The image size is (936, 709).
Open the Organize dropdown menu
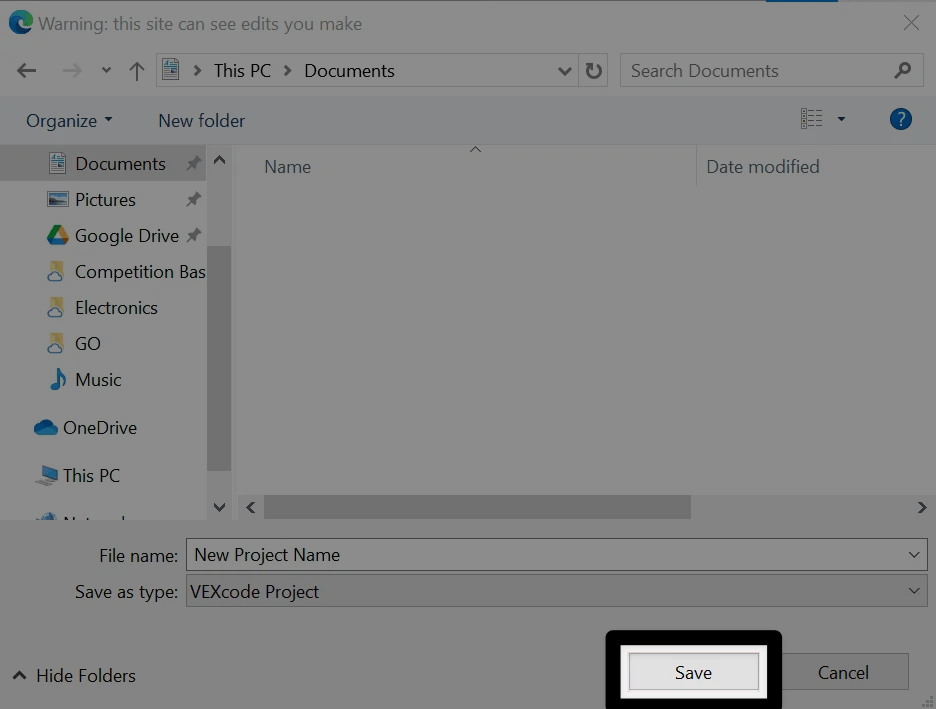62,120
